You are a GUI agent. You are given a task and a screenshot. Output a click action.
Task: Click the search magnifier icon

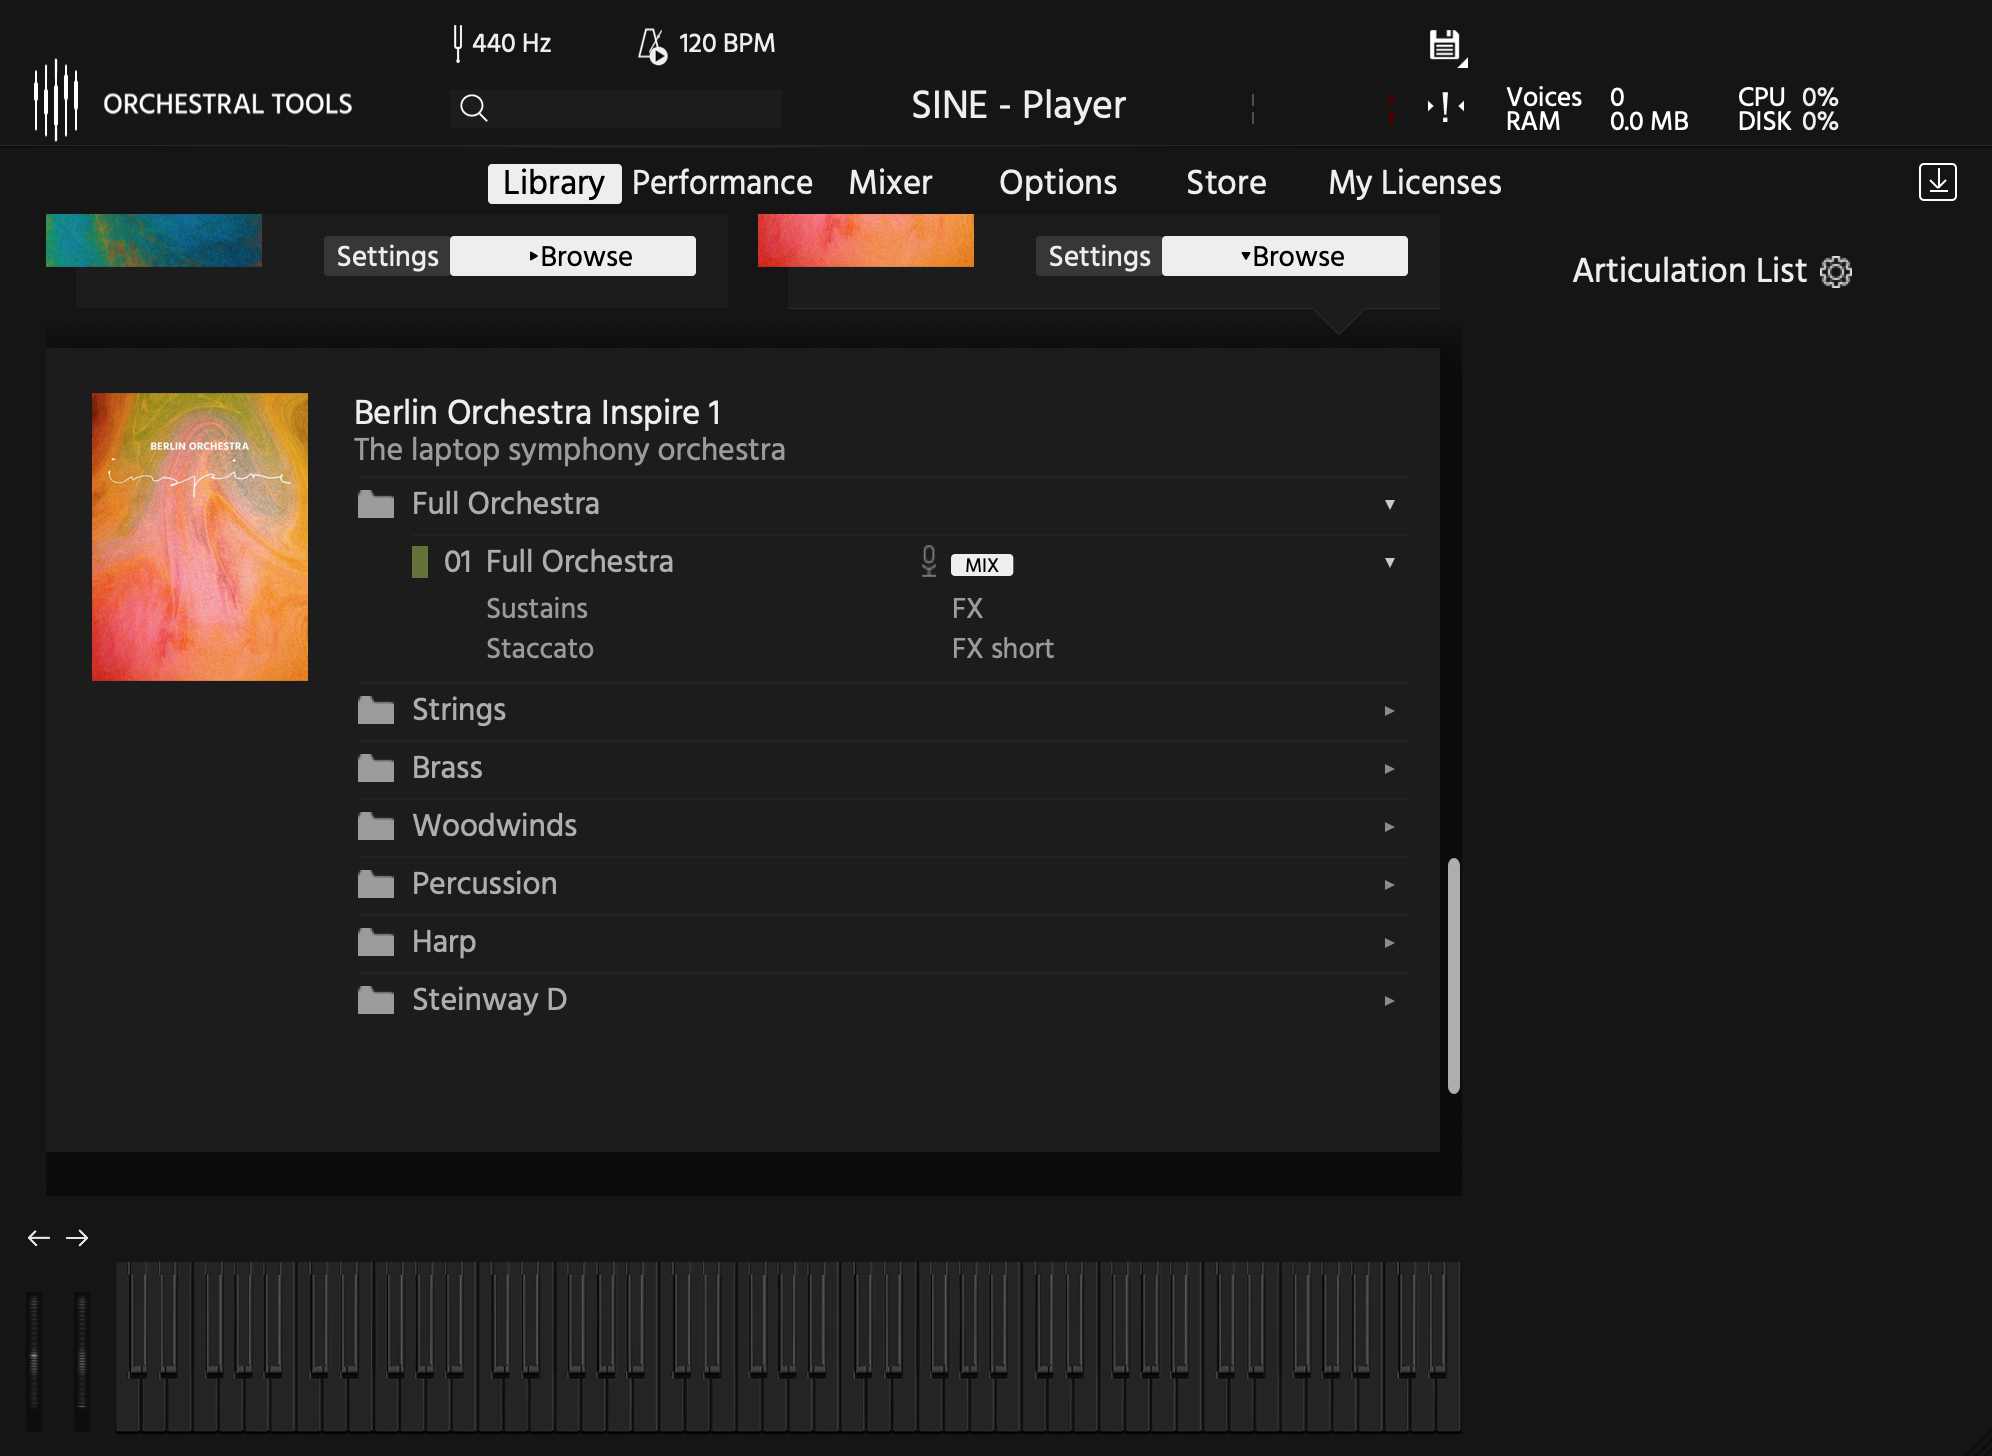coord(474,107)
